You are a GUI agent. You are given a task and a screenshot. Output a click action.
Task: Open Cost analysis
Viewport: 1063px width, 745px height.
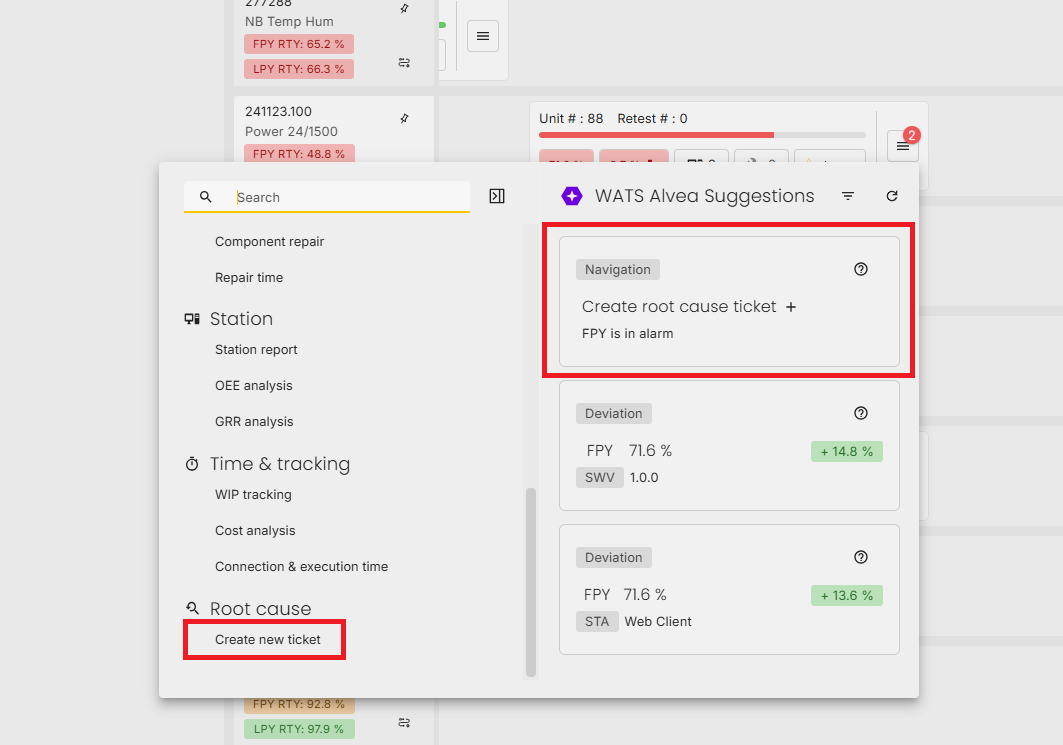255,530
